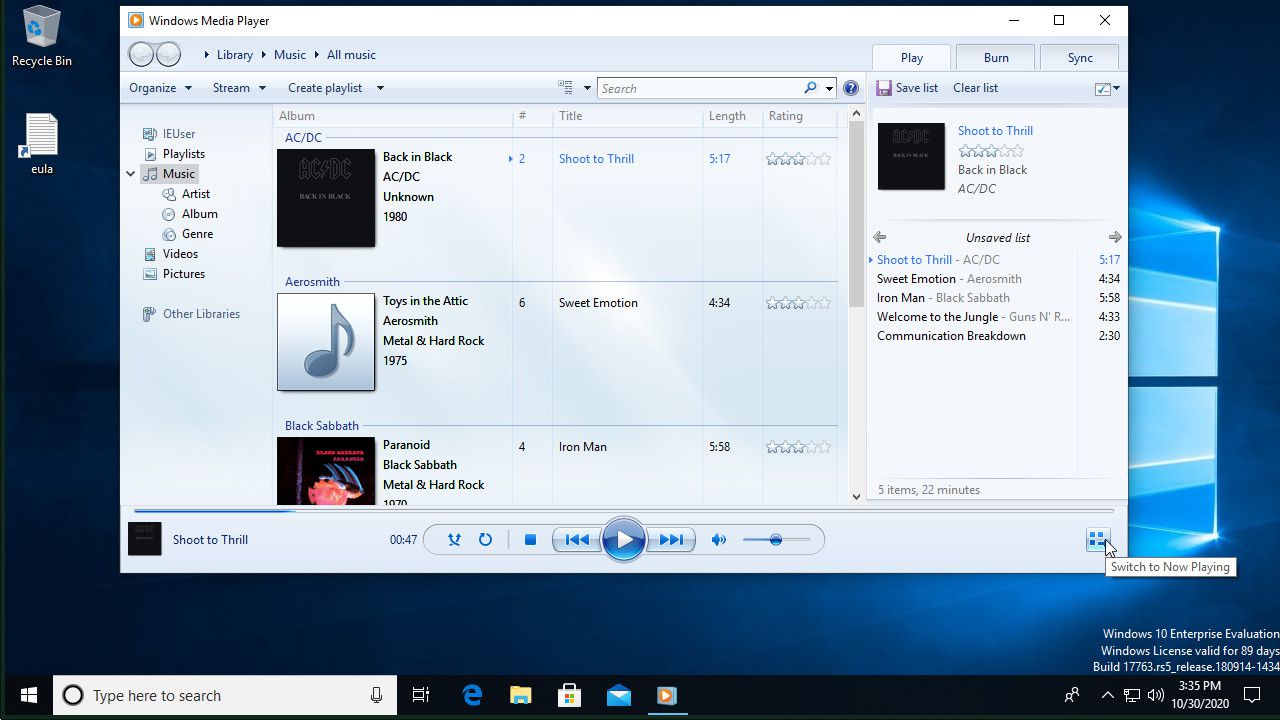The image size is (1280, 720).
Task: Switch to the Play tab
Action: (912, 57)
